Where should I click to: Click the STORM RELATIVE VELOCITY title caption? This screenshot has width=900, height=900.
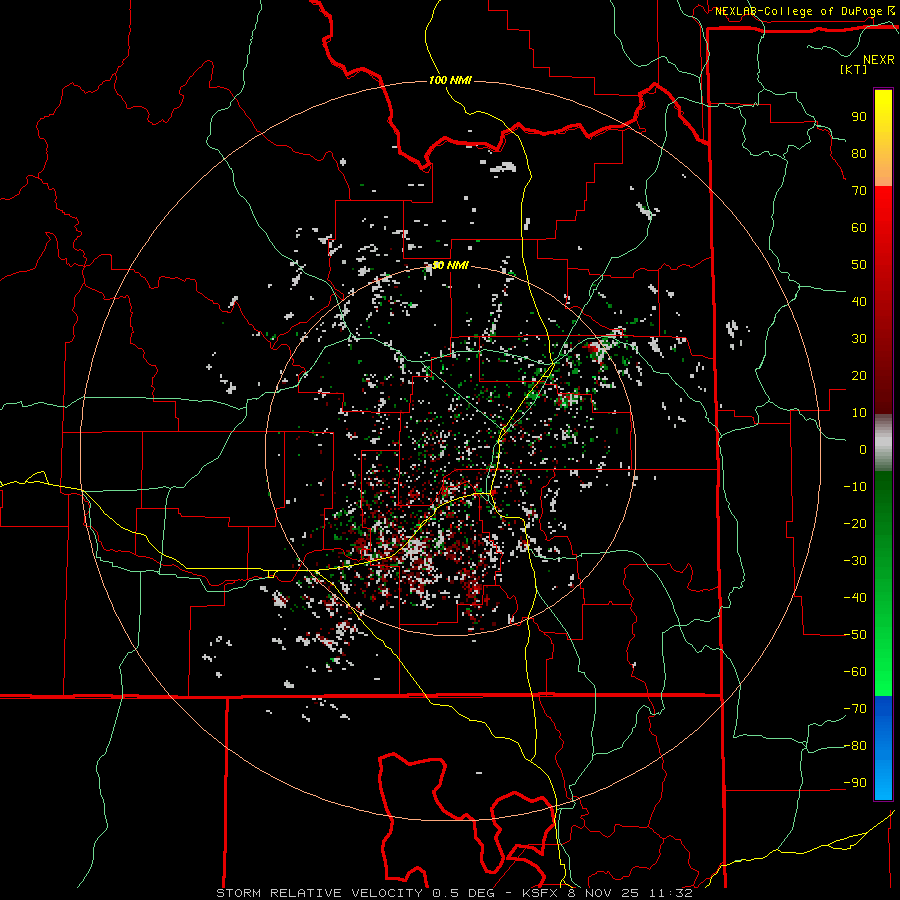(455, 893)
